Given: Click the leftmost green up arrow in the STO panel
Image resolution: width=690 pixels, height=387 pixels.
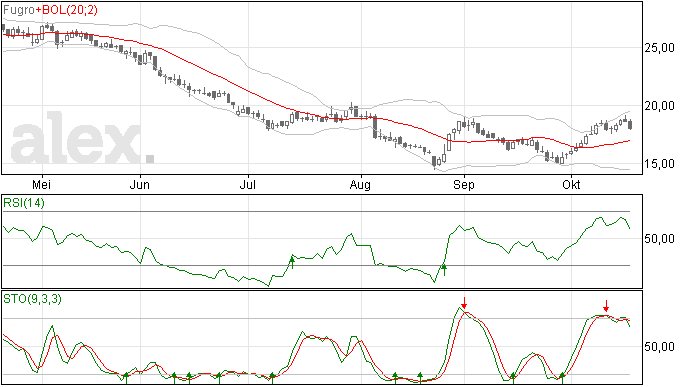Looking at the screenshot, I should 126,378.
